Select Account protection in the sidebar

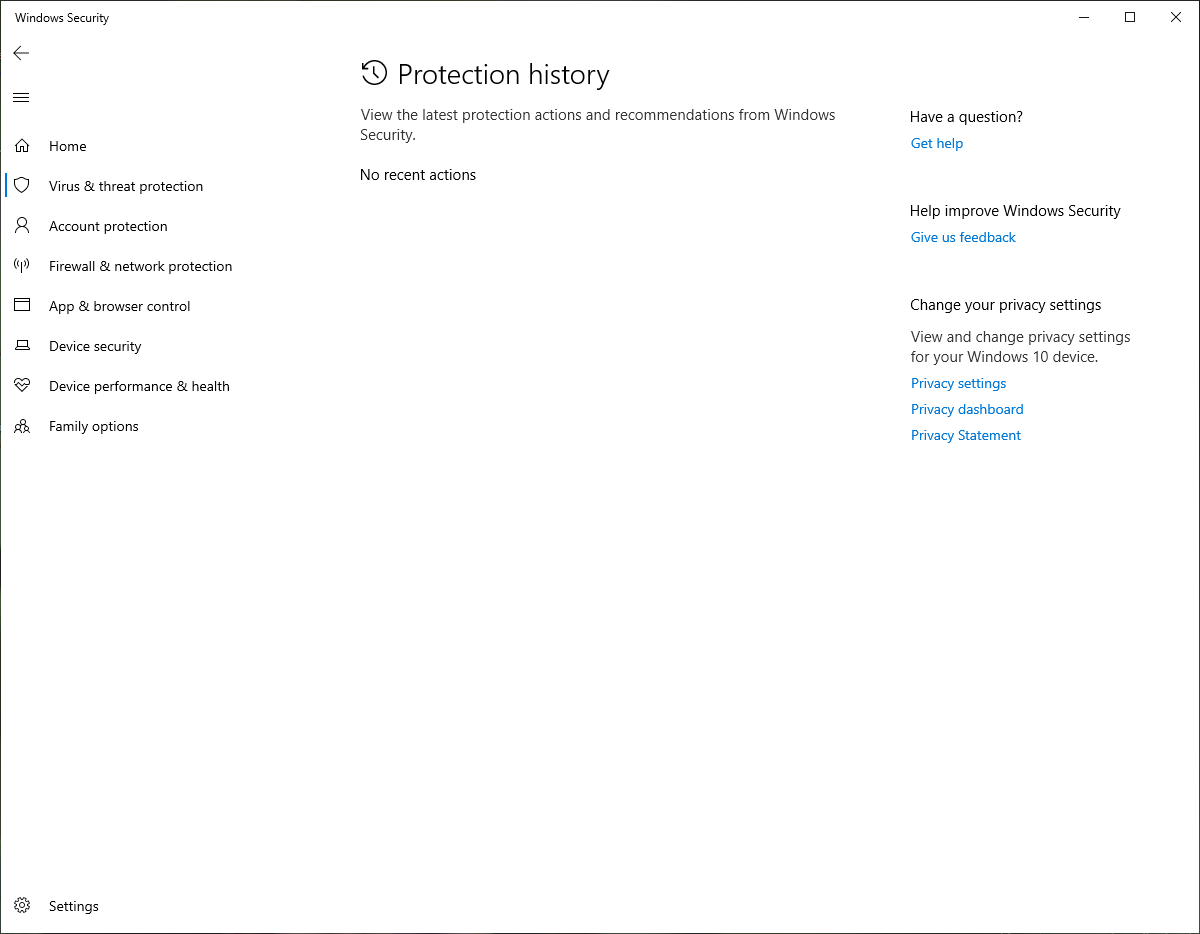(x=108, y=226)
